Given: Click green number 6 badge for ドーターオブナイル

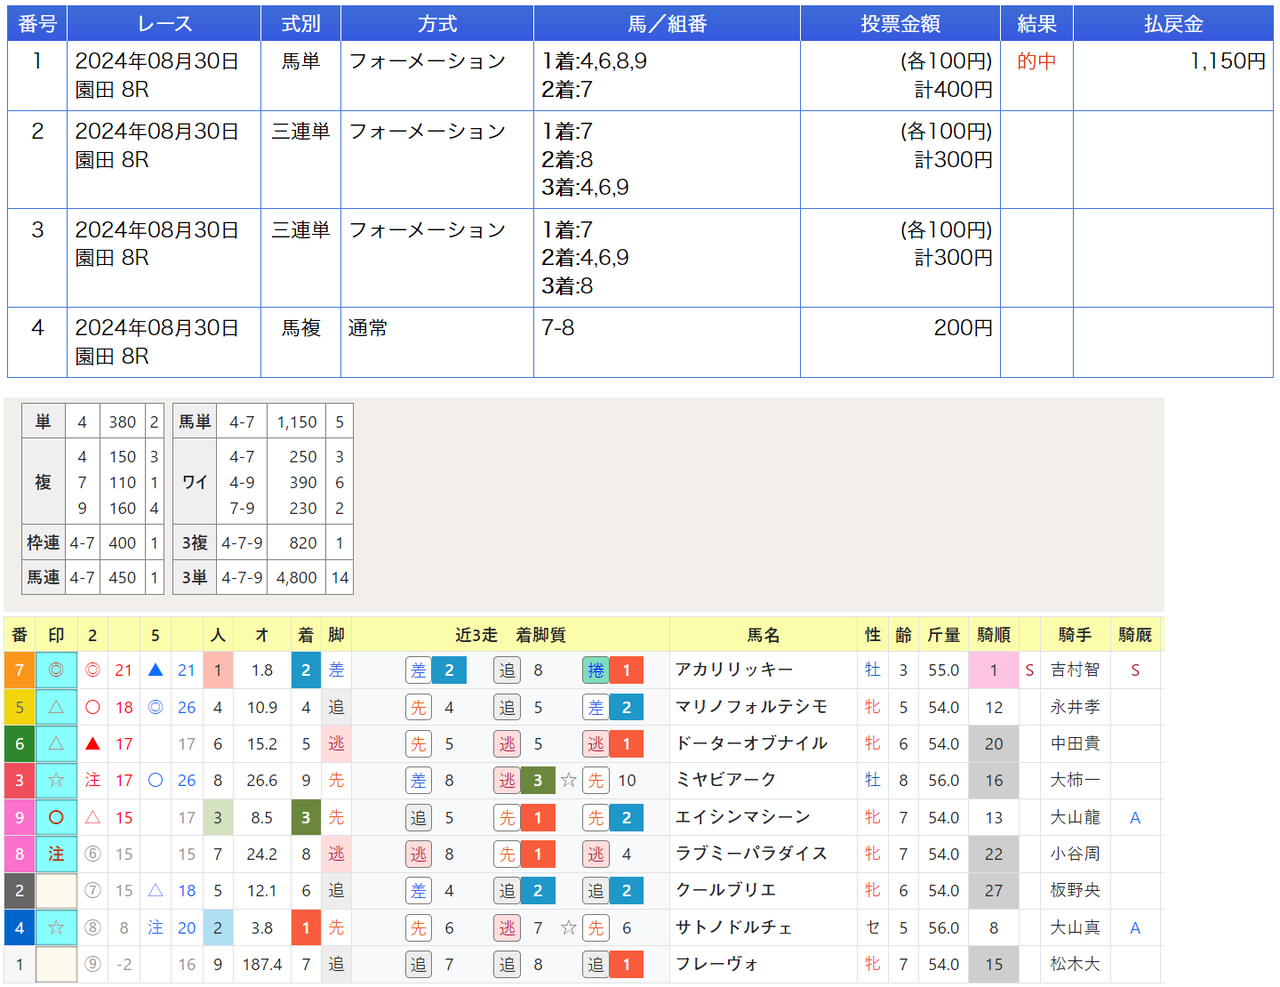Looking at the screenshot, I should [19, 744].
